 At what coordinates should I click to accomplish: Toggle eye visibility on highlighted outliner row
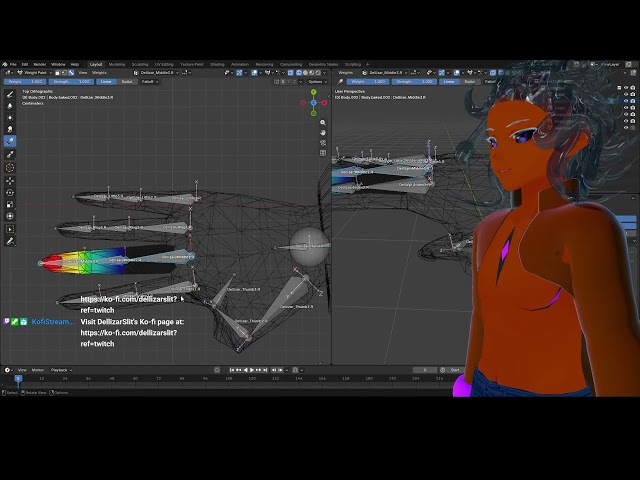point(626,101)
